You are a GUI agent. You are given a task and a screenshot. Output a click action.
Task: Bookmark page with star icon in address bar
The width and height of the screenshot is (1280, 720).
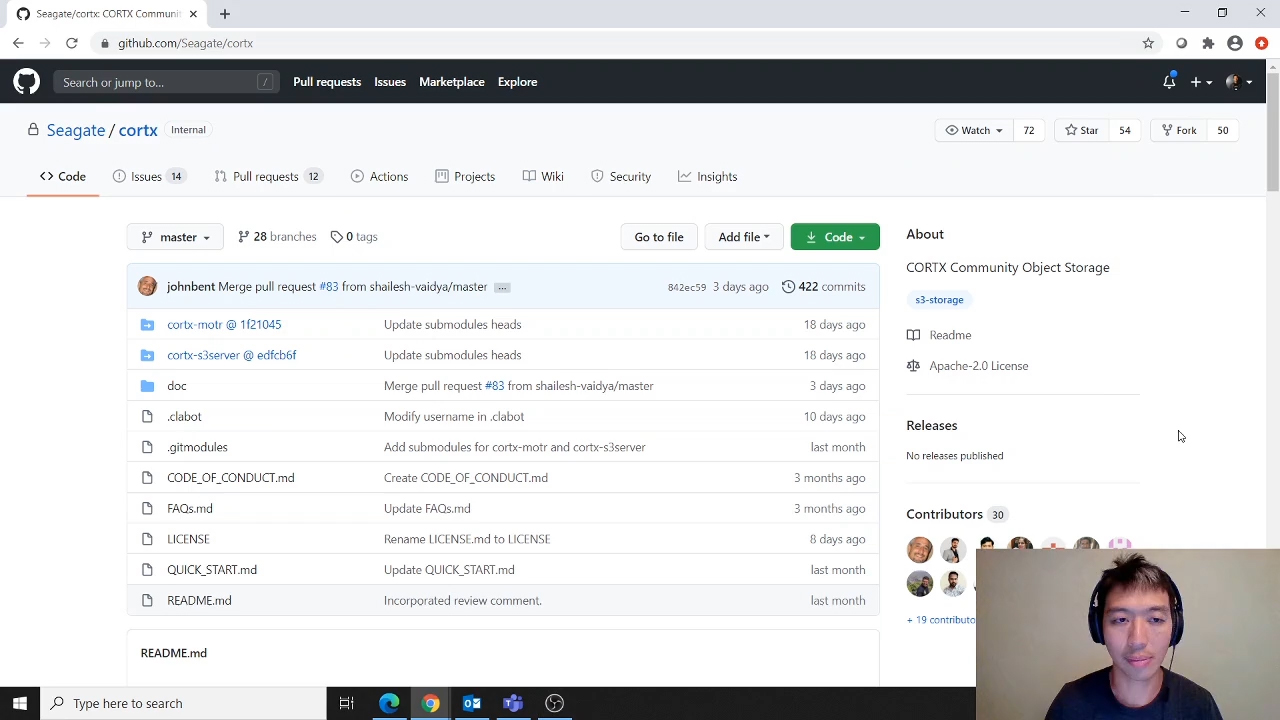coord(1148,43)
